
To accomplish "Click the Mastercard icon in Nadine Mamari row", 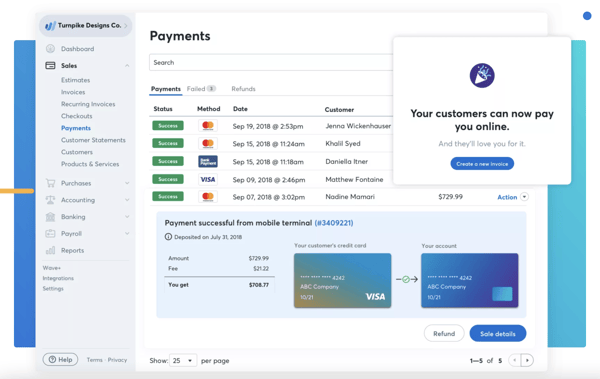I will click(x=208, y=197).
